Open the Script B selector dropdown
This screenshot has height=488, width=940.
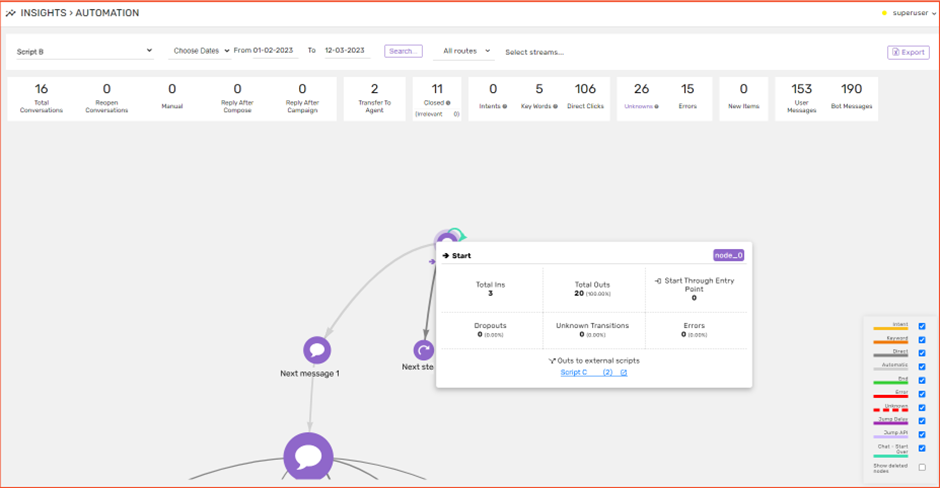85,52
